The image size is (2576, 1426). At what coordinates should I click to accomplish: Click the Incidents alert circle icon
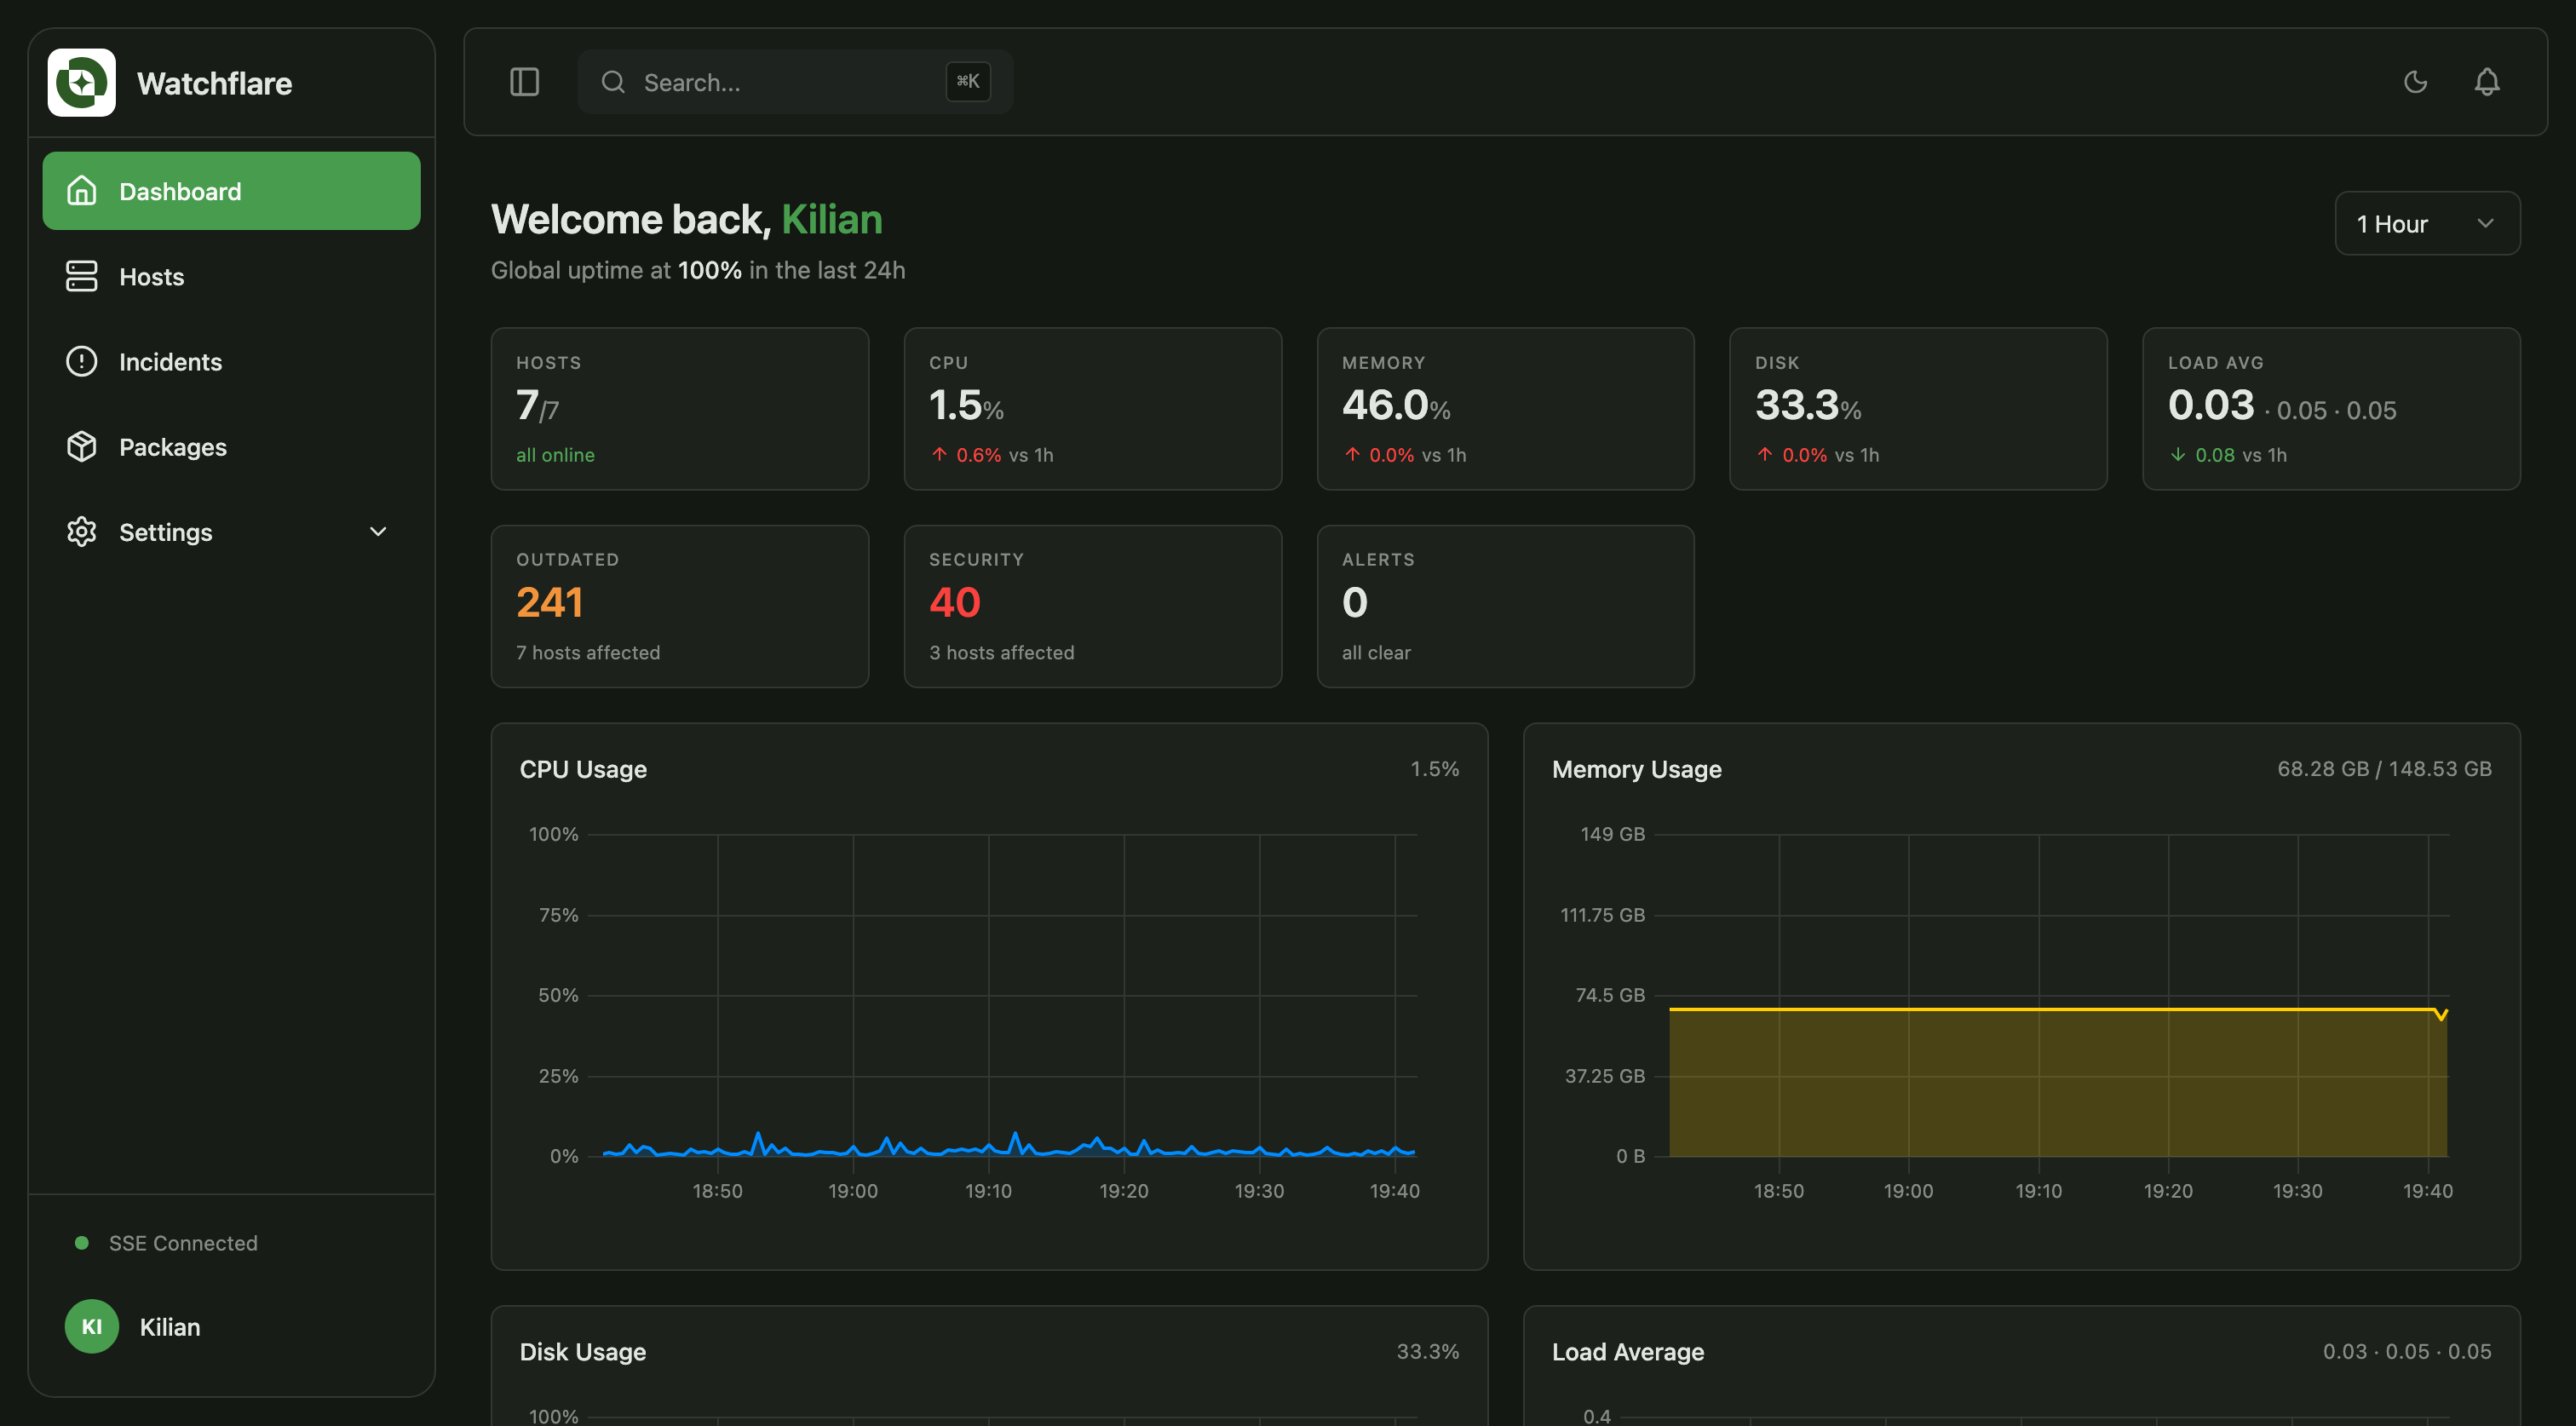82,361
